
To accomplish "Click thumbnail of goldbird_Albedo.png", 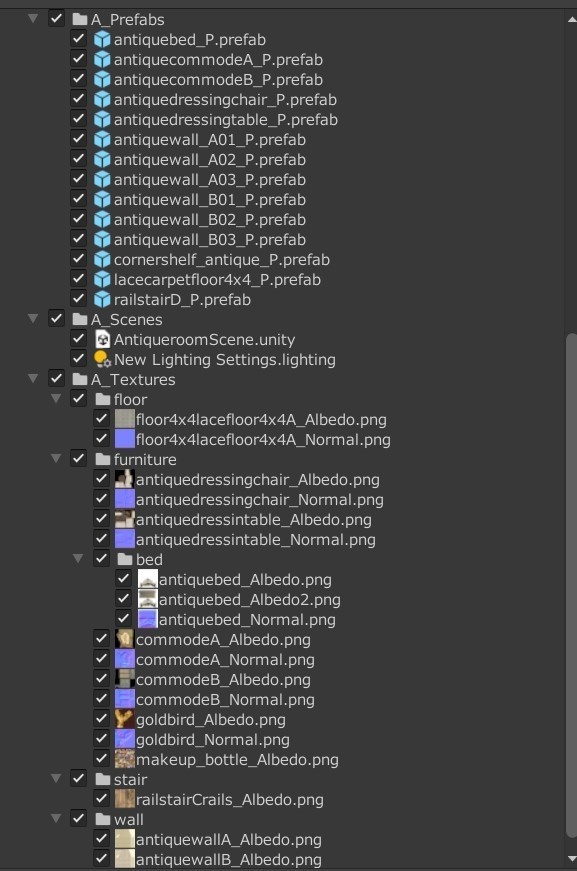I will tap(124, 719).
